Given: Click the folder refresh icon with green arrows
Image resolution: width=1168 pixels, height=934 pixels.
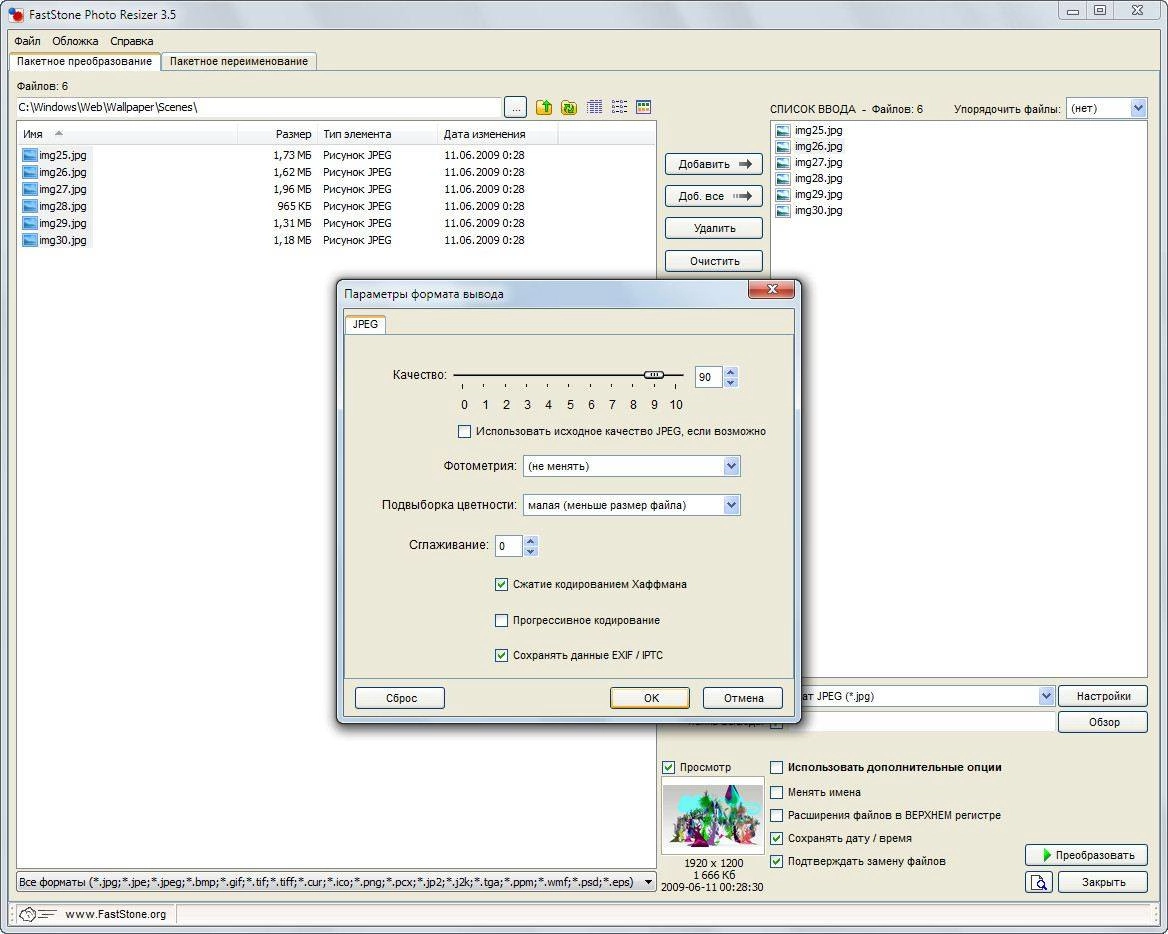Looking at the screenshot, I should point(569,107).
